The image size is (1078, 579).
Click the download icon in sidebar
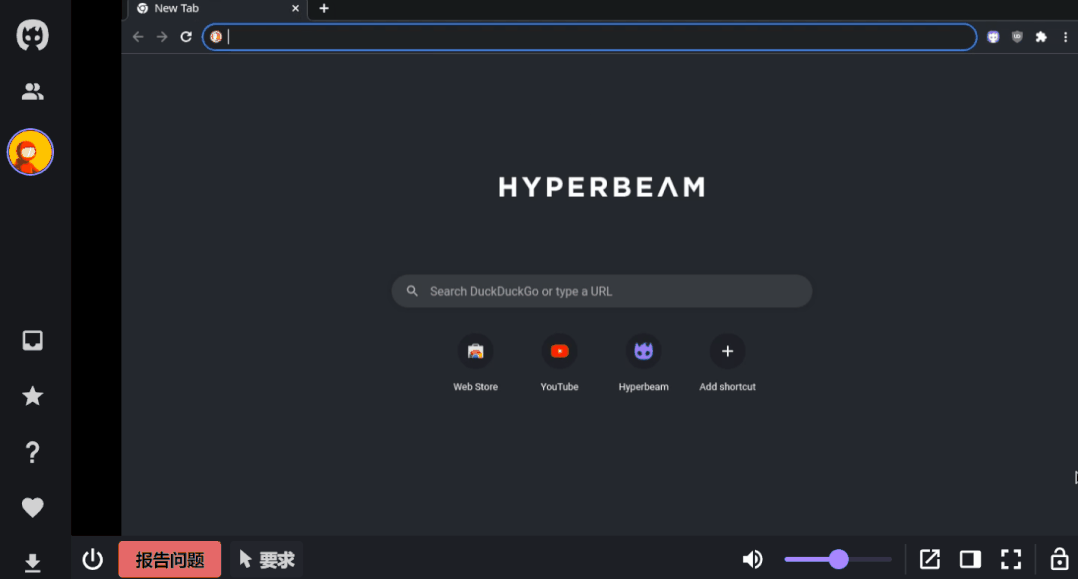(32, 563)
